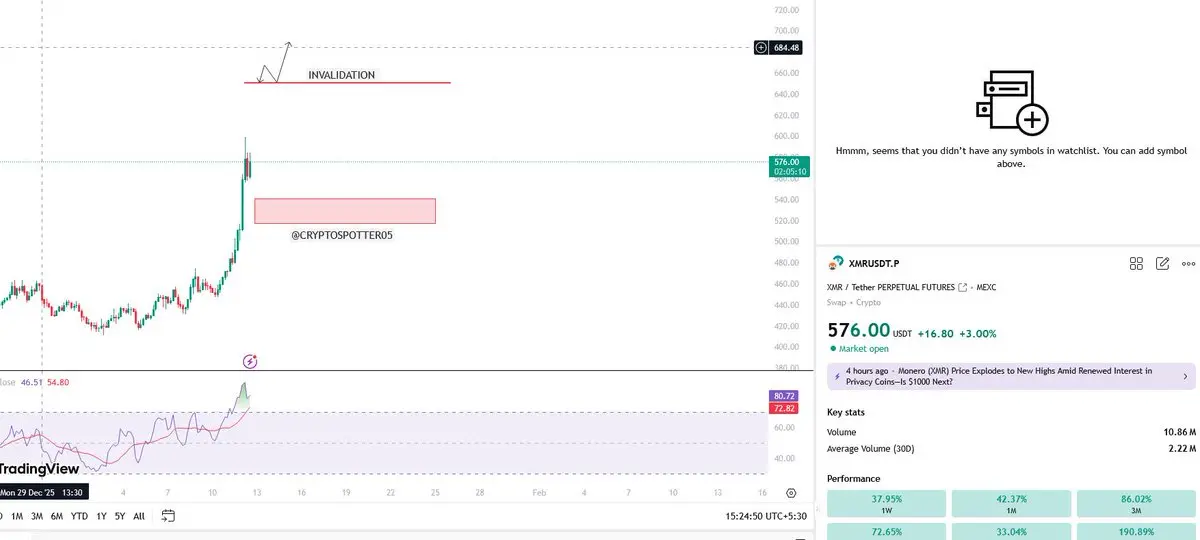Open the symbol grid/details view icon

click(1136, 264)
